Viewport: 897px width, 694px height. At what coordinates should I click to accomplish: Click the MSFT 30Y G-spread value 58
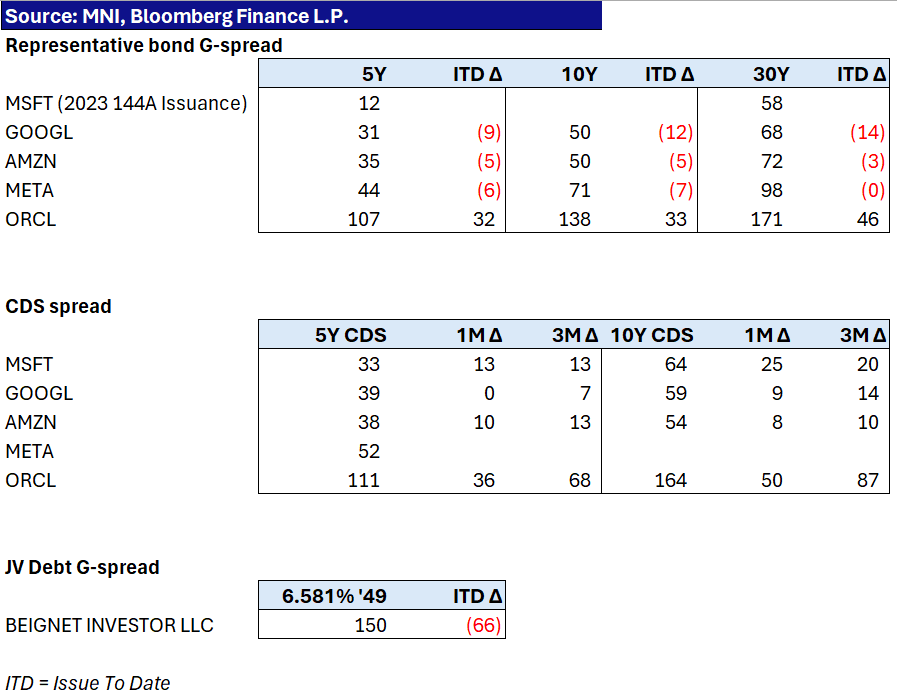772,104
